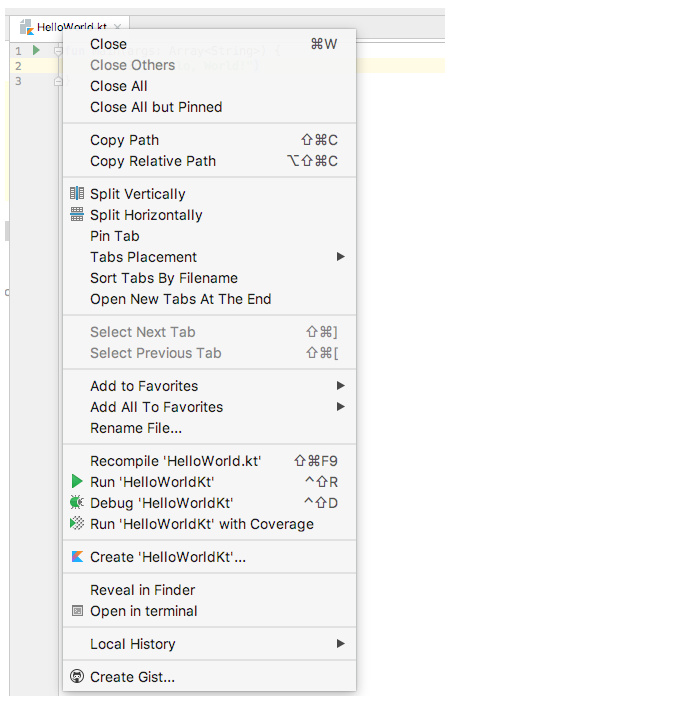The height and width of the screenshot is (711, 700).
Task: Click the Run with Coverage icon
Action: (77, 524)
